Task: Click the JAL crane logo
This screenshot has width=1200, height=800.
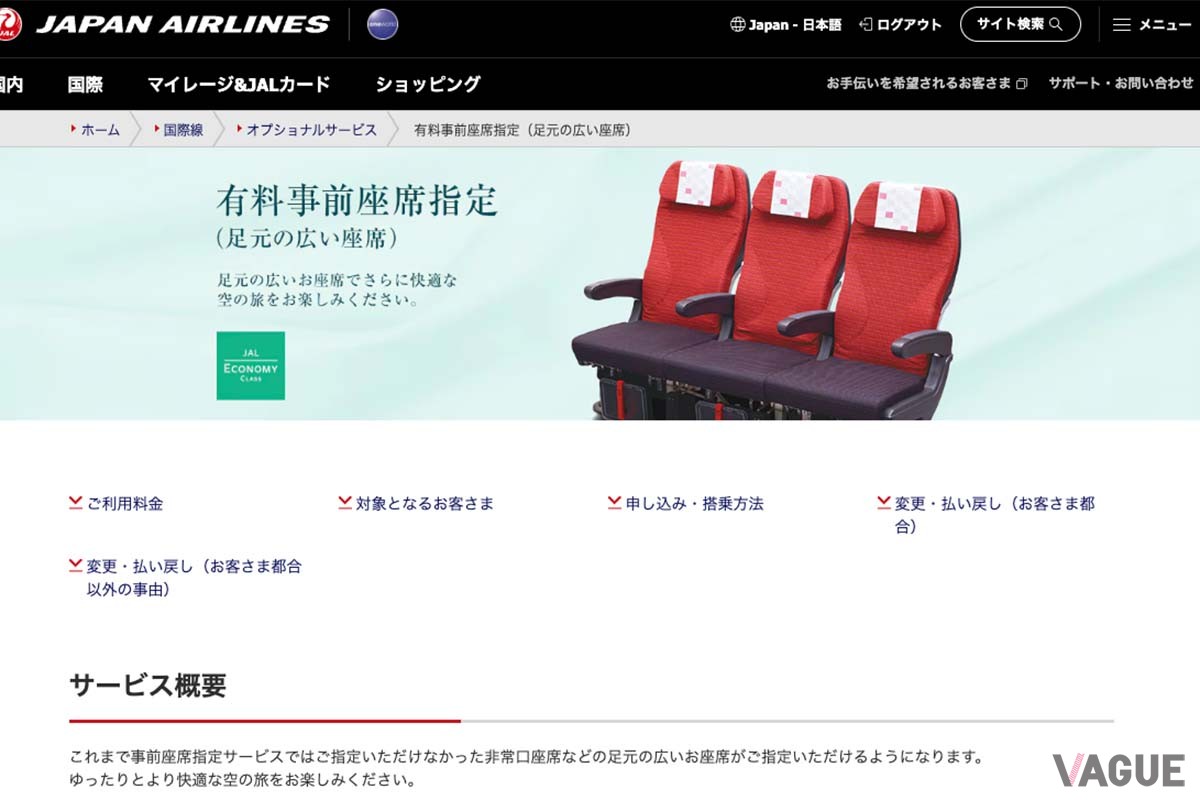Action: point(8,23)
